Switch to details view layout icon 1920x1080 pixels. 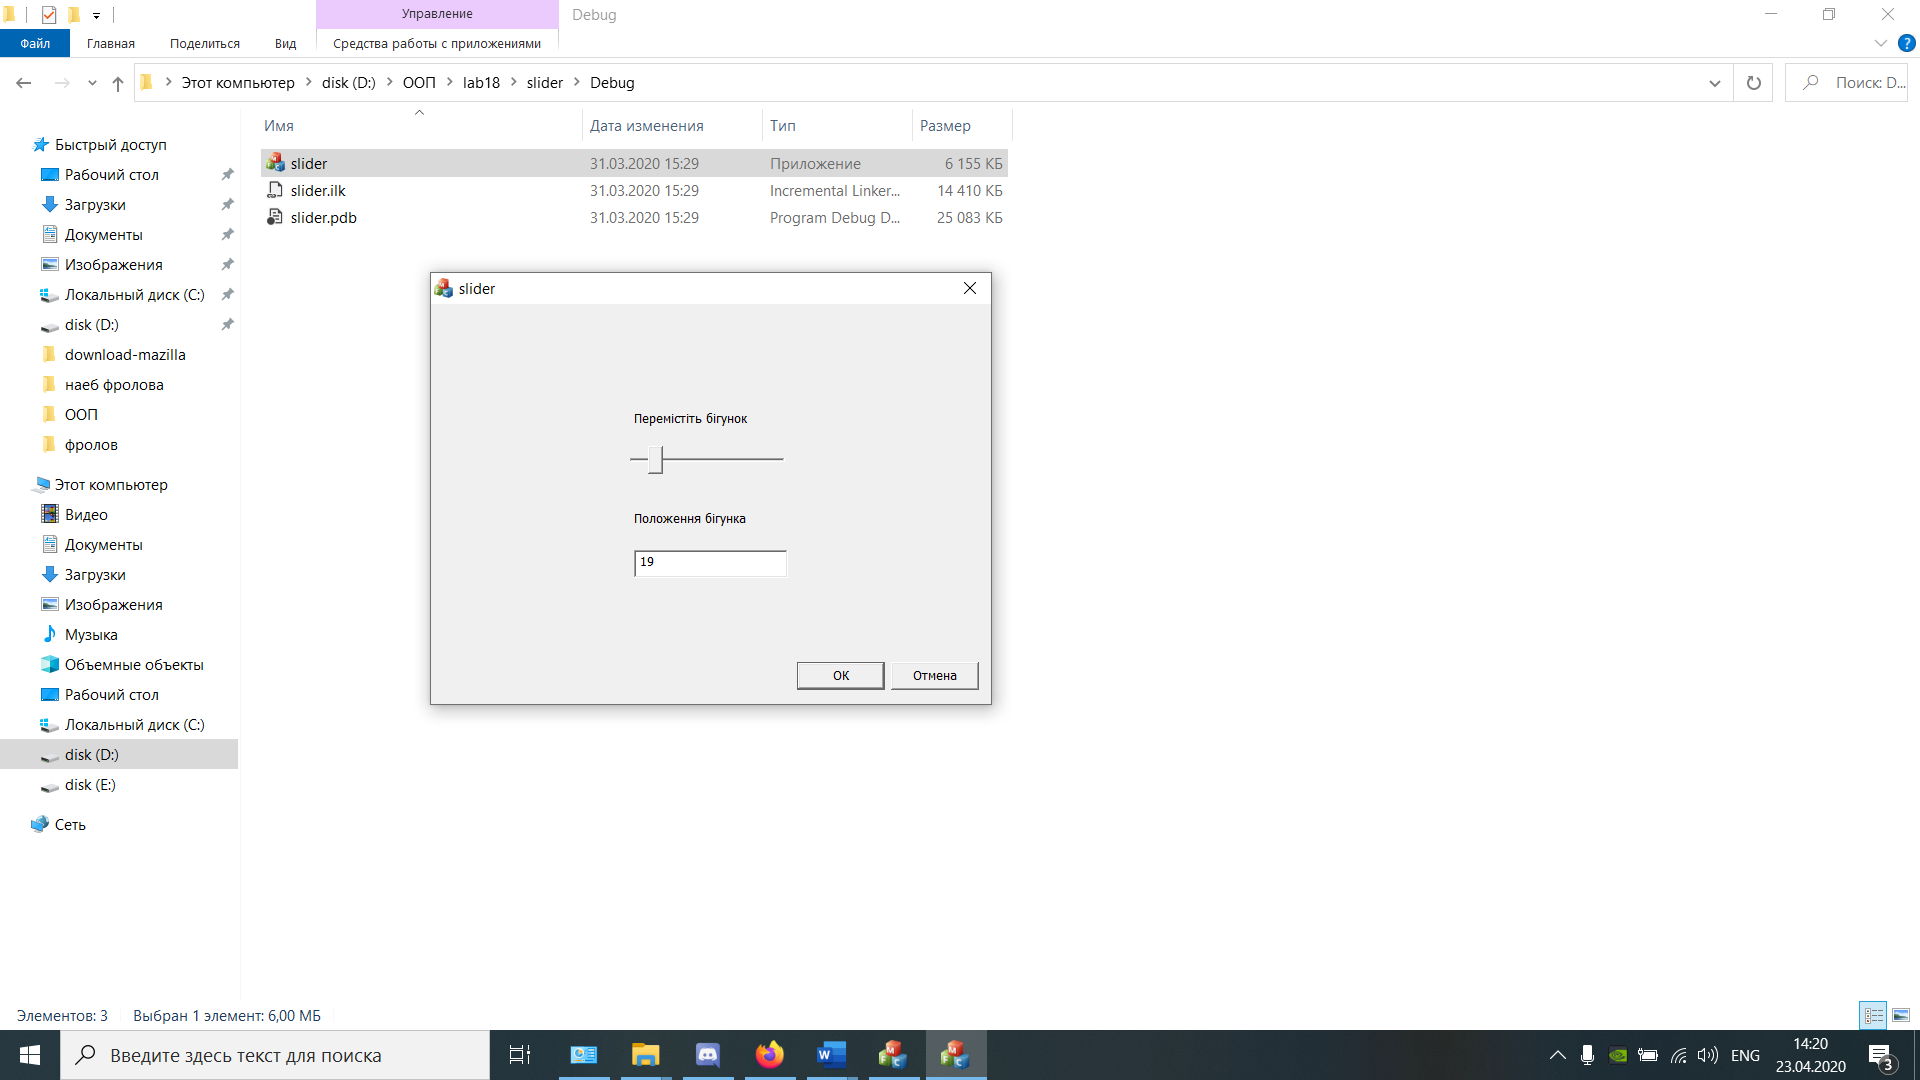(1873, 1015)
